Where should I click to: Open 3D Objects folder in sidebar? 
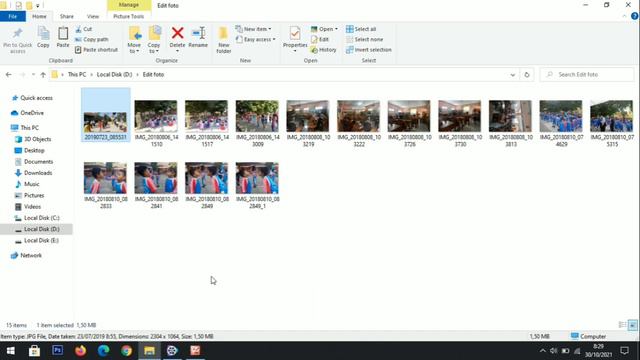coord(33,139)
